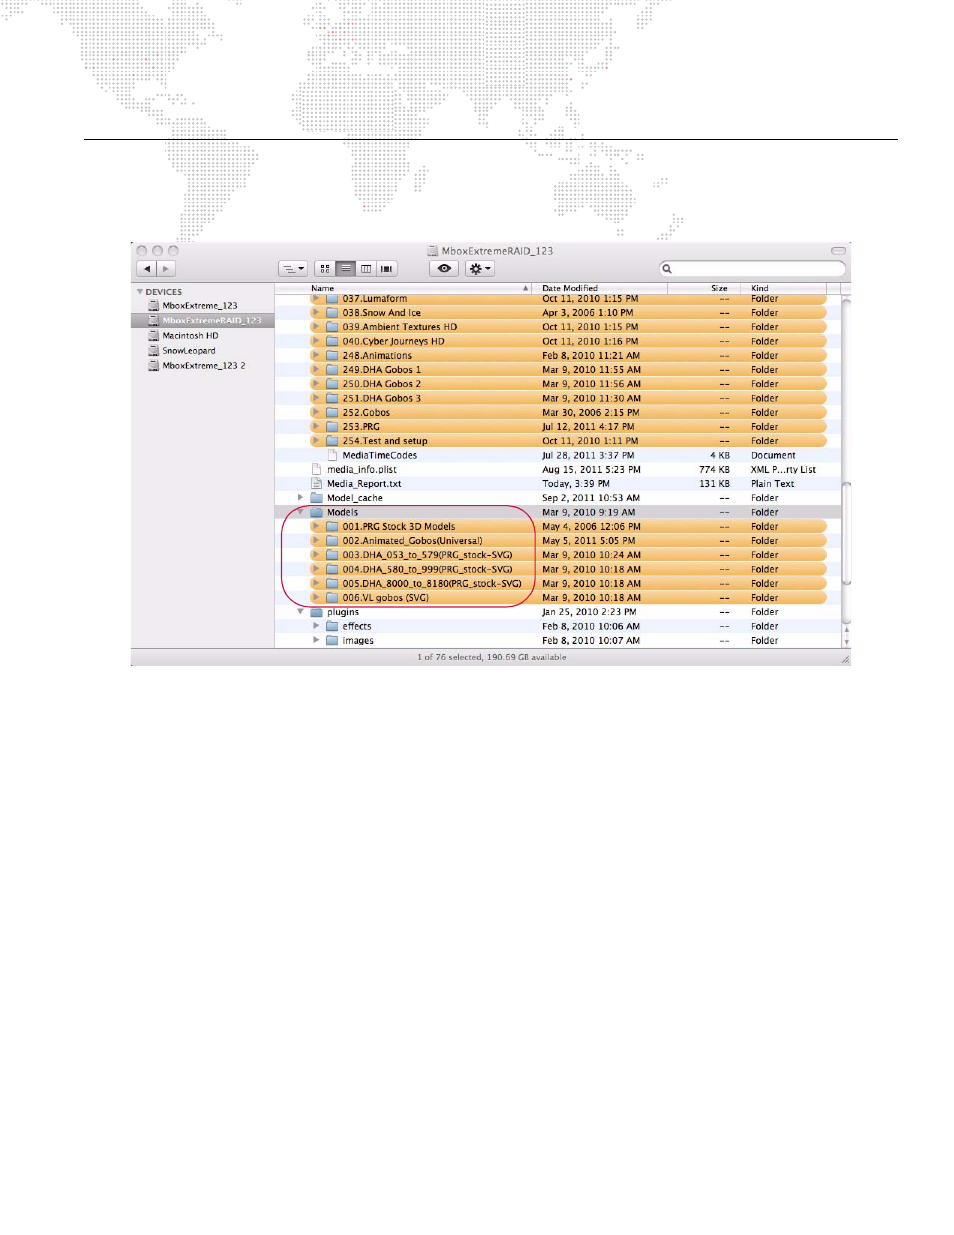Click the Media_Report.txt file icon
This screenshot has width=954, height=1235.
coord(316,484)
